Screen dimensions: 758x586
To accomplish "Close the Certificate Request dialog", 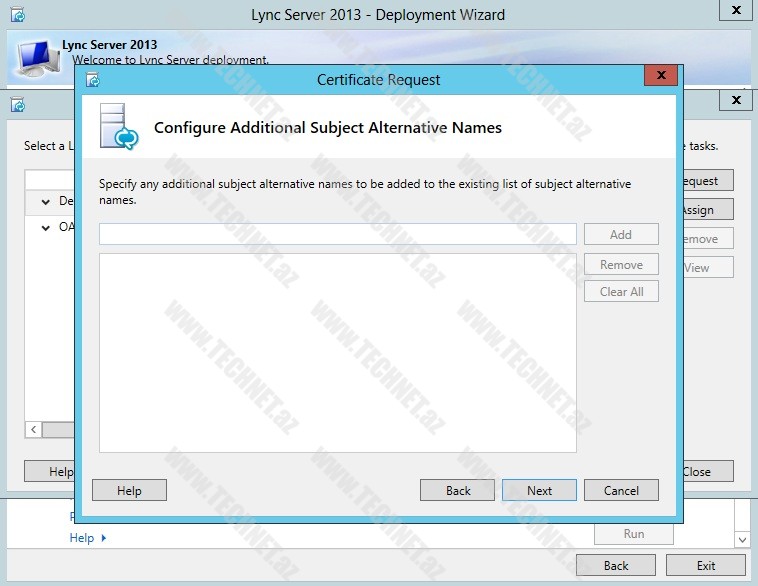I will 660,77.
